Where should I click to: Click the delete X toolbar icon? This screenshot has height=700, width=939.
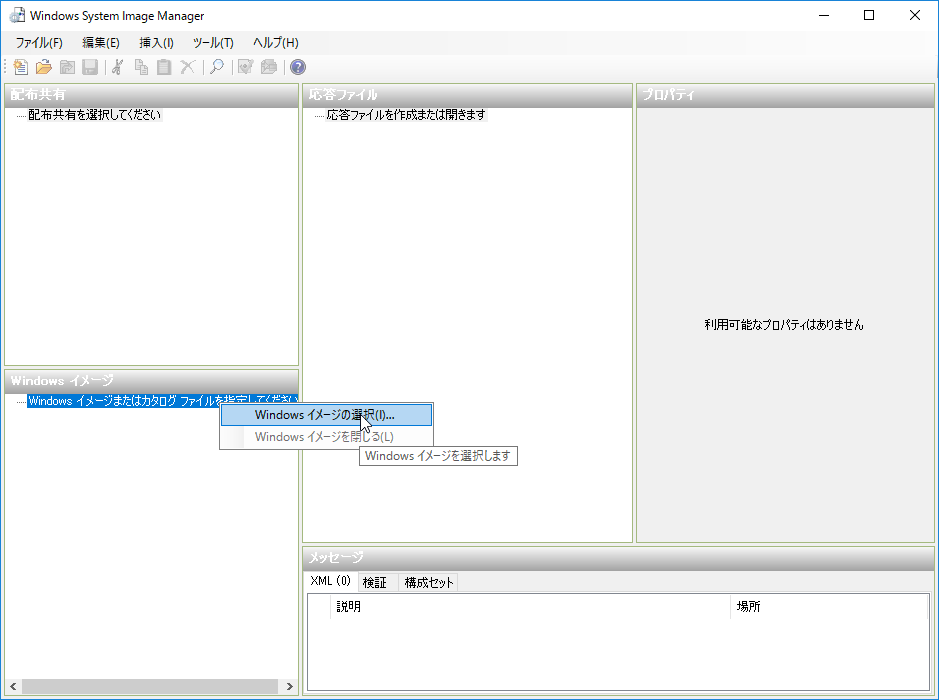187,67
